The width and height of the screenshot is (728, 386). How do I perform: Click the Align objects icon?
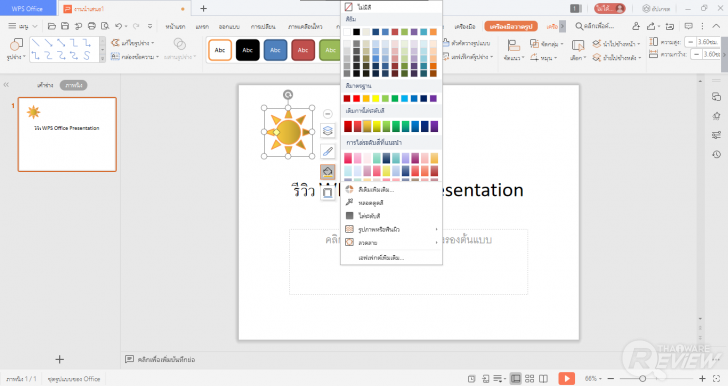tap(513, 46)
